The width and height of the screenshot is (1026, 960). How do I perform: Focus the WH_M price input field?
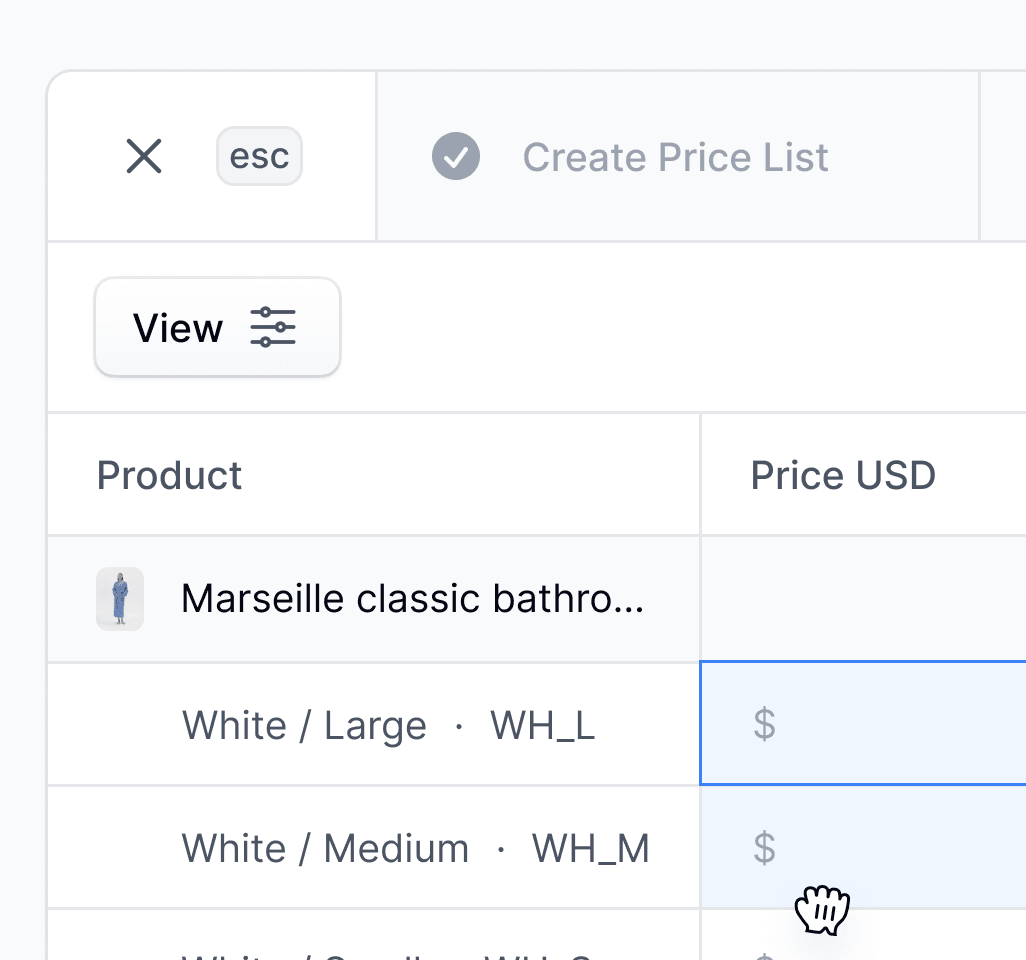(863, 847)
